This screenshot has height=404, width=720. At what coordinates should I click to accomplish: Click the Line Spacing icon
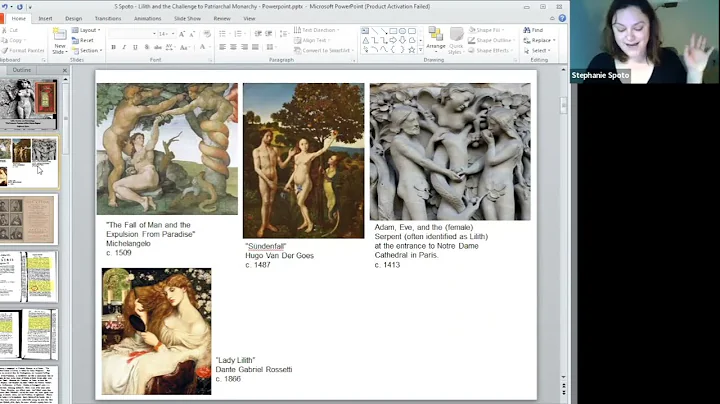tap(284, 34)
